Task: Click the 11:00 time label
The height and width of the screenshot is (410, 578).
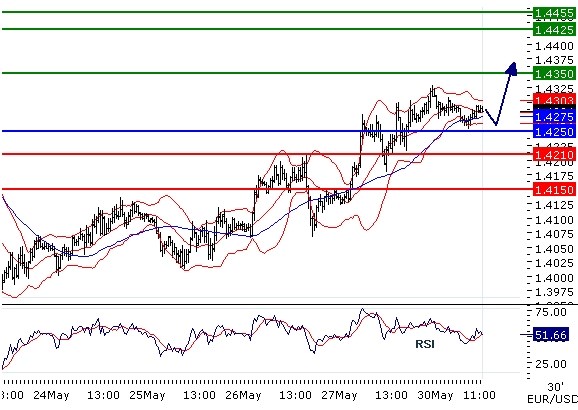Action: [479, 395]
